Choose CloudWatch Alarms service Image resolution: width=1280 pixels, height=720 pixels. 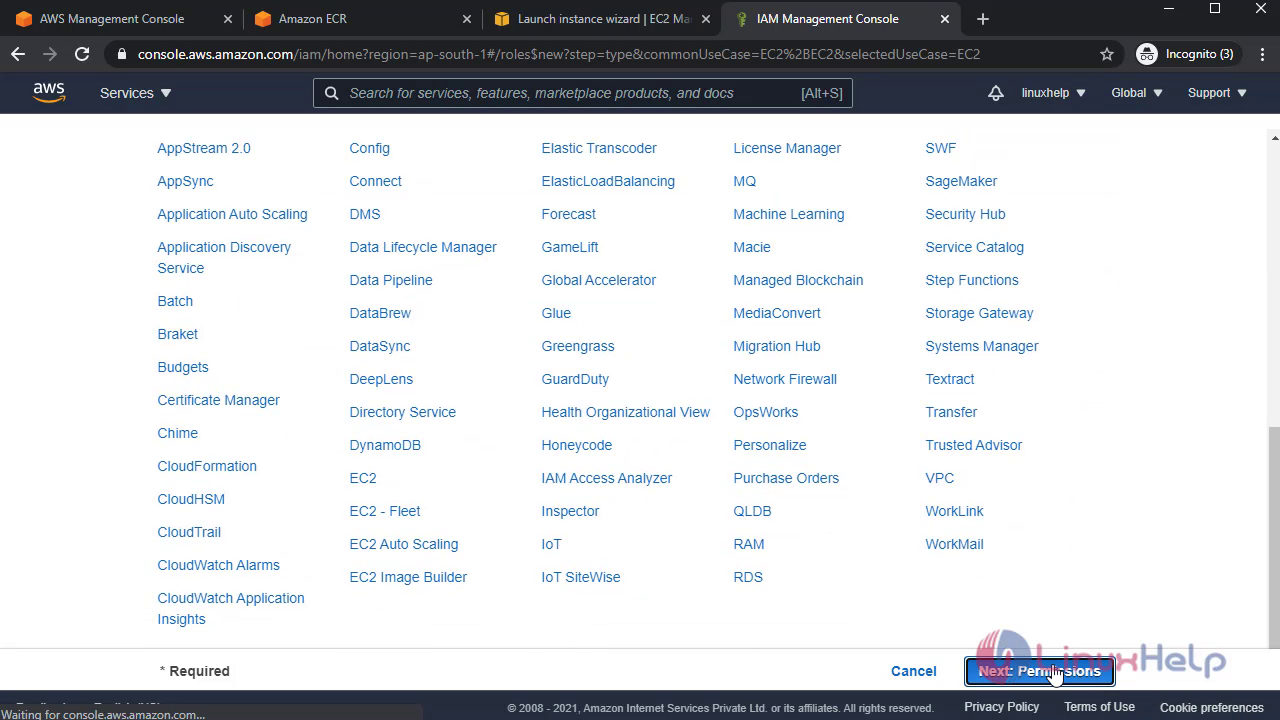pyautogui.click(x=218, y=565)
